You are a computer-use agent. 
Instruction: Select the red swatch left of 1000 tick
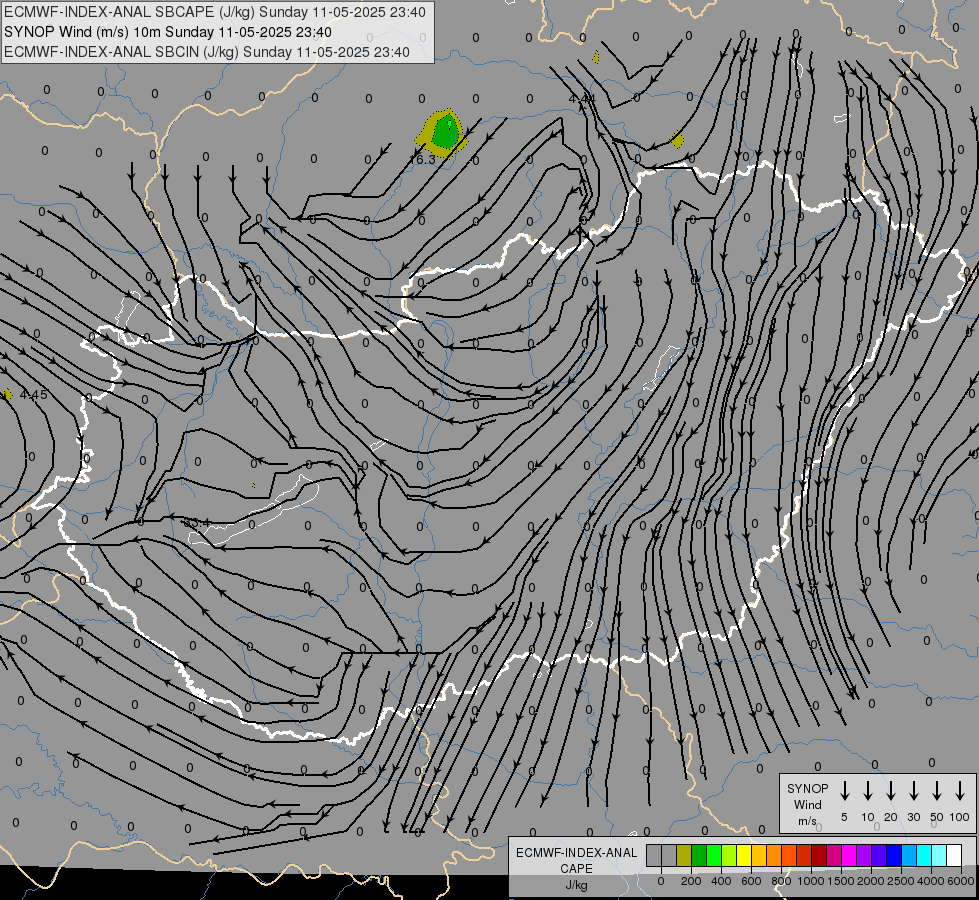(x=804, y=855)
